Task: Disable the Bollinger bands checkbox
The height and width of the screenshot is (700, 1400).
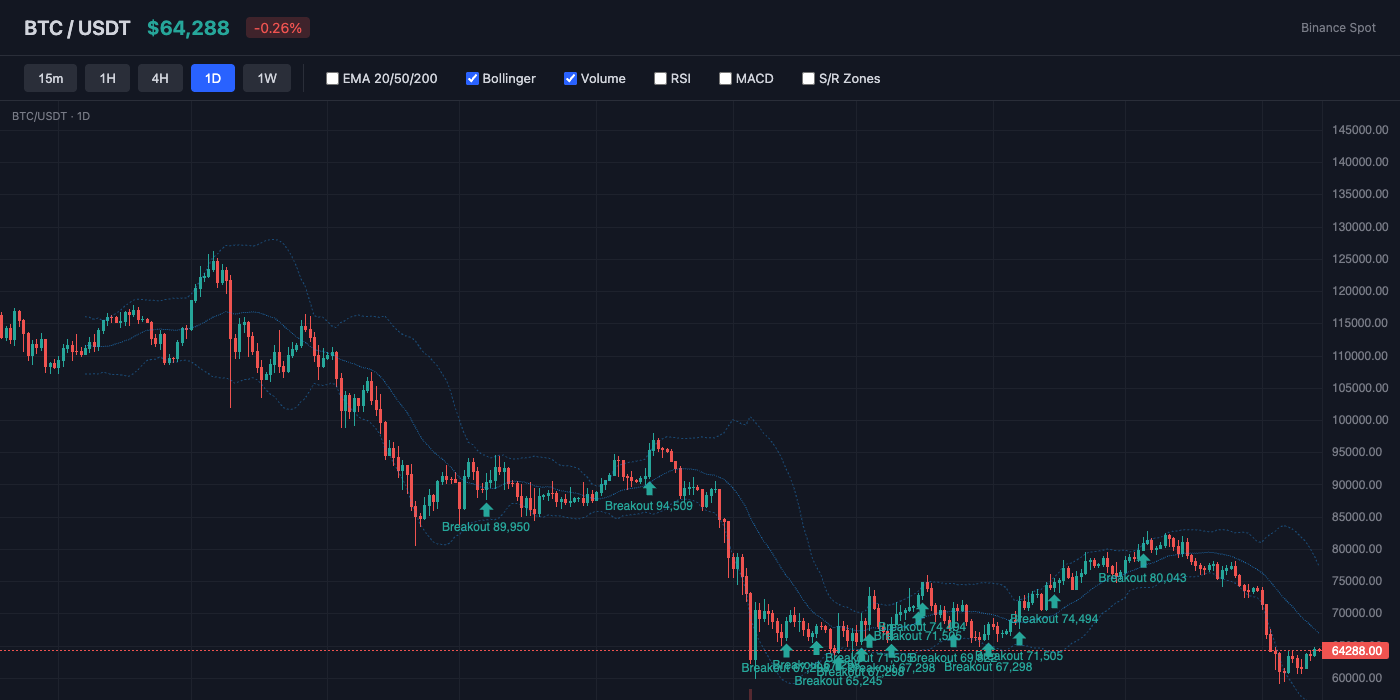Action: (472, 78)
